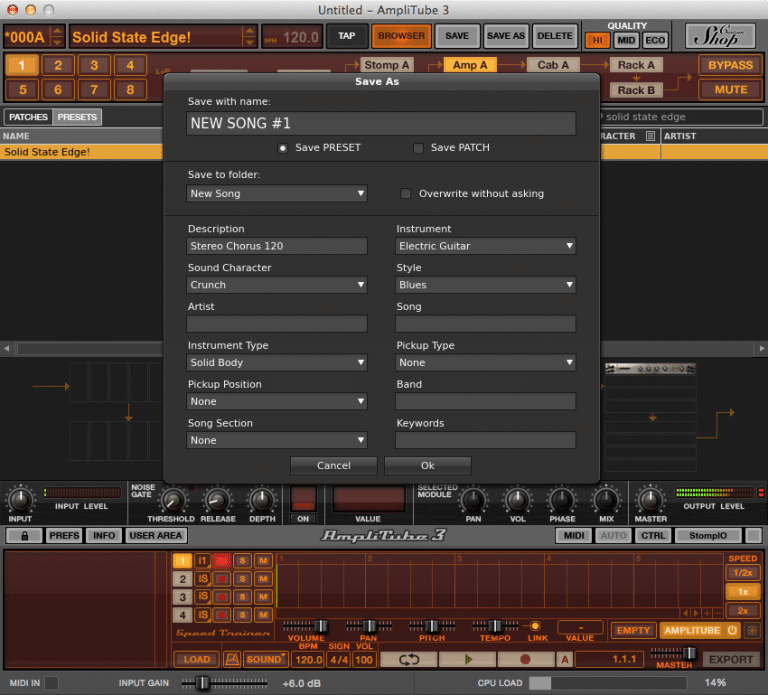
Task: Click the noise gate THRESHOLD knob
Action: point(172,500)
